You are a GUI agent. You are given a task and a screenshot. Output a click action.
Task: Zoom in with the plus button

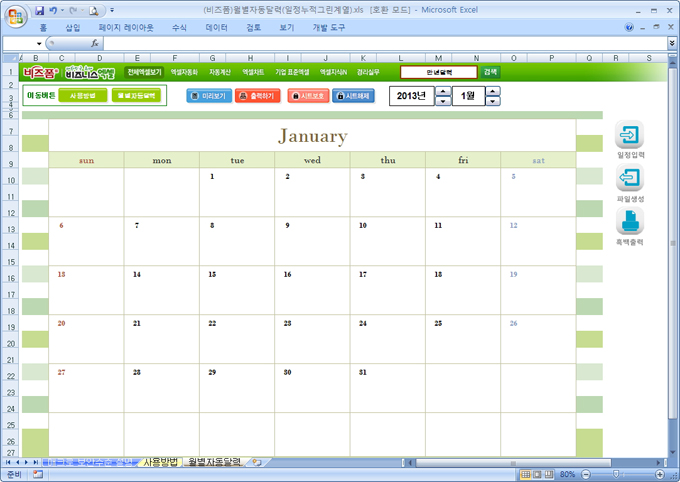click(660, 474)
